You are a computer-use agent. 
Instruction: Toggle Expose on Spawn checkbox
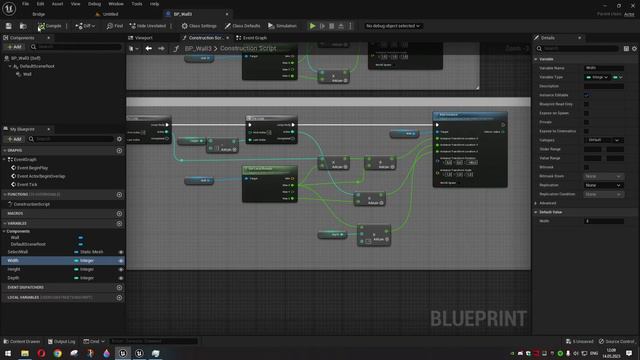587,113
